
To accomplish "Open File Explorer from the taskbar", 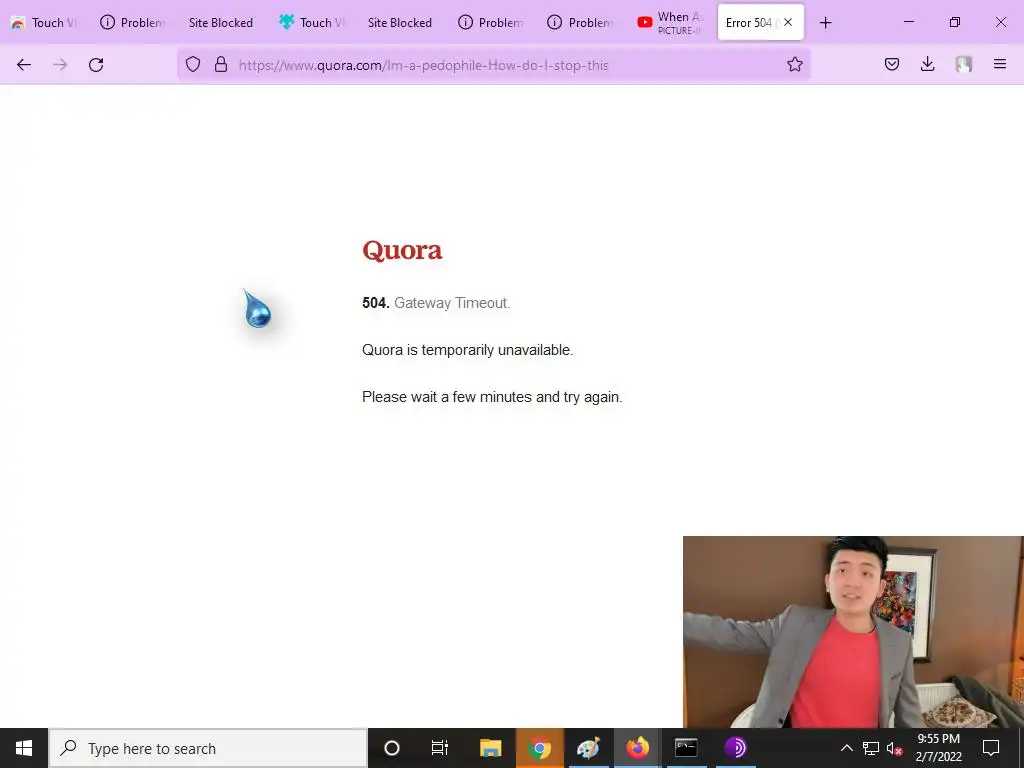I will pyautogui.click(x=490, y=748).
